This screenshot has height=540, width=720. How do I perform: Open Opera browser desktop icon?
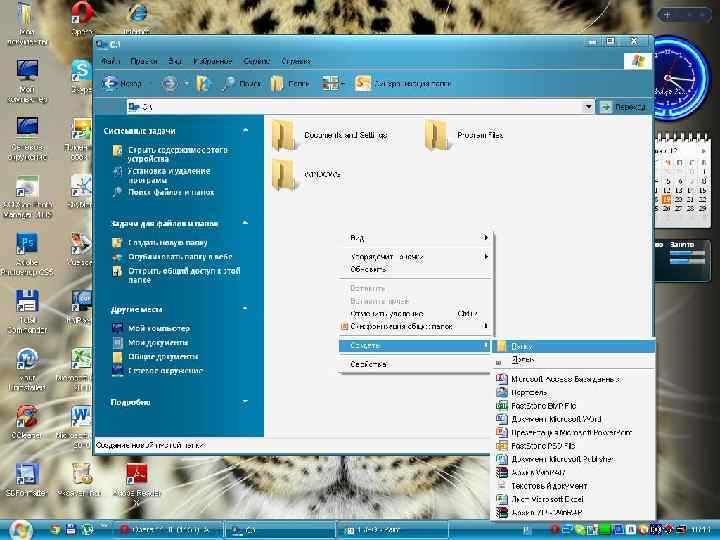tap(82, 19)
